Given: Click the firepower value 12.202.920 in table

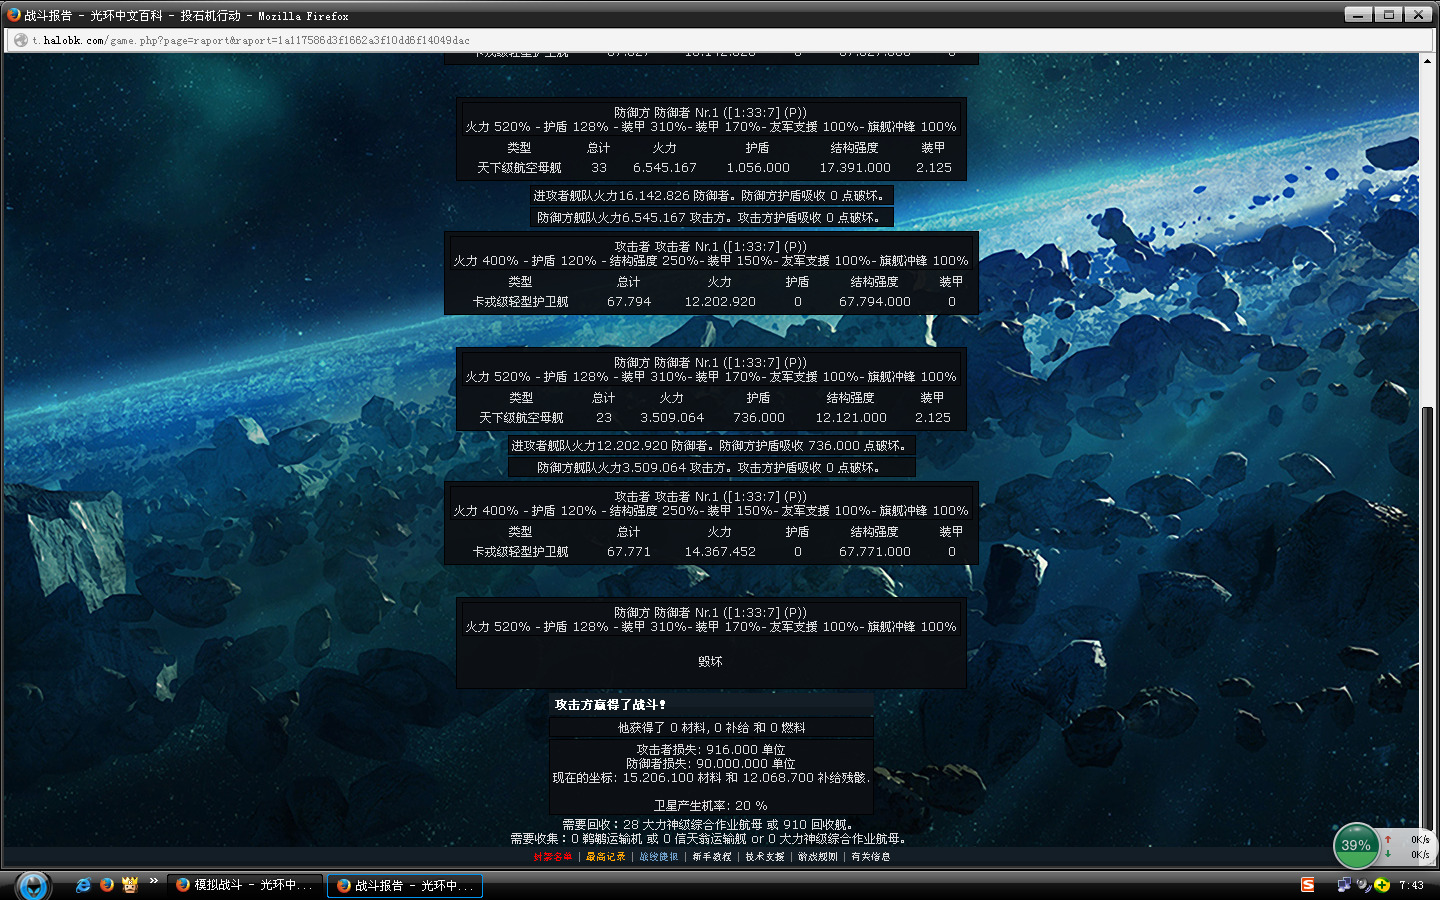Looking at the screenshot, I should (x=720, y=302).
